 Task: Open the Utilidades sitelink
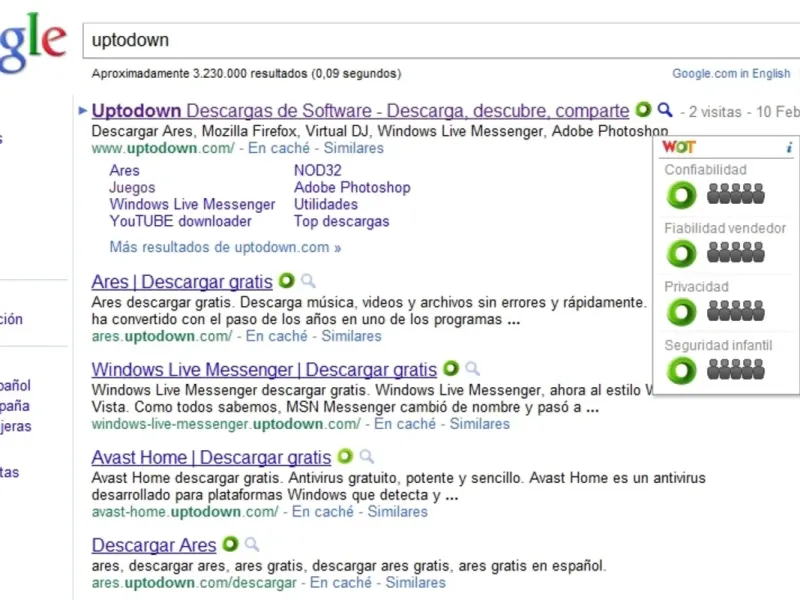(x=326, y=205)
